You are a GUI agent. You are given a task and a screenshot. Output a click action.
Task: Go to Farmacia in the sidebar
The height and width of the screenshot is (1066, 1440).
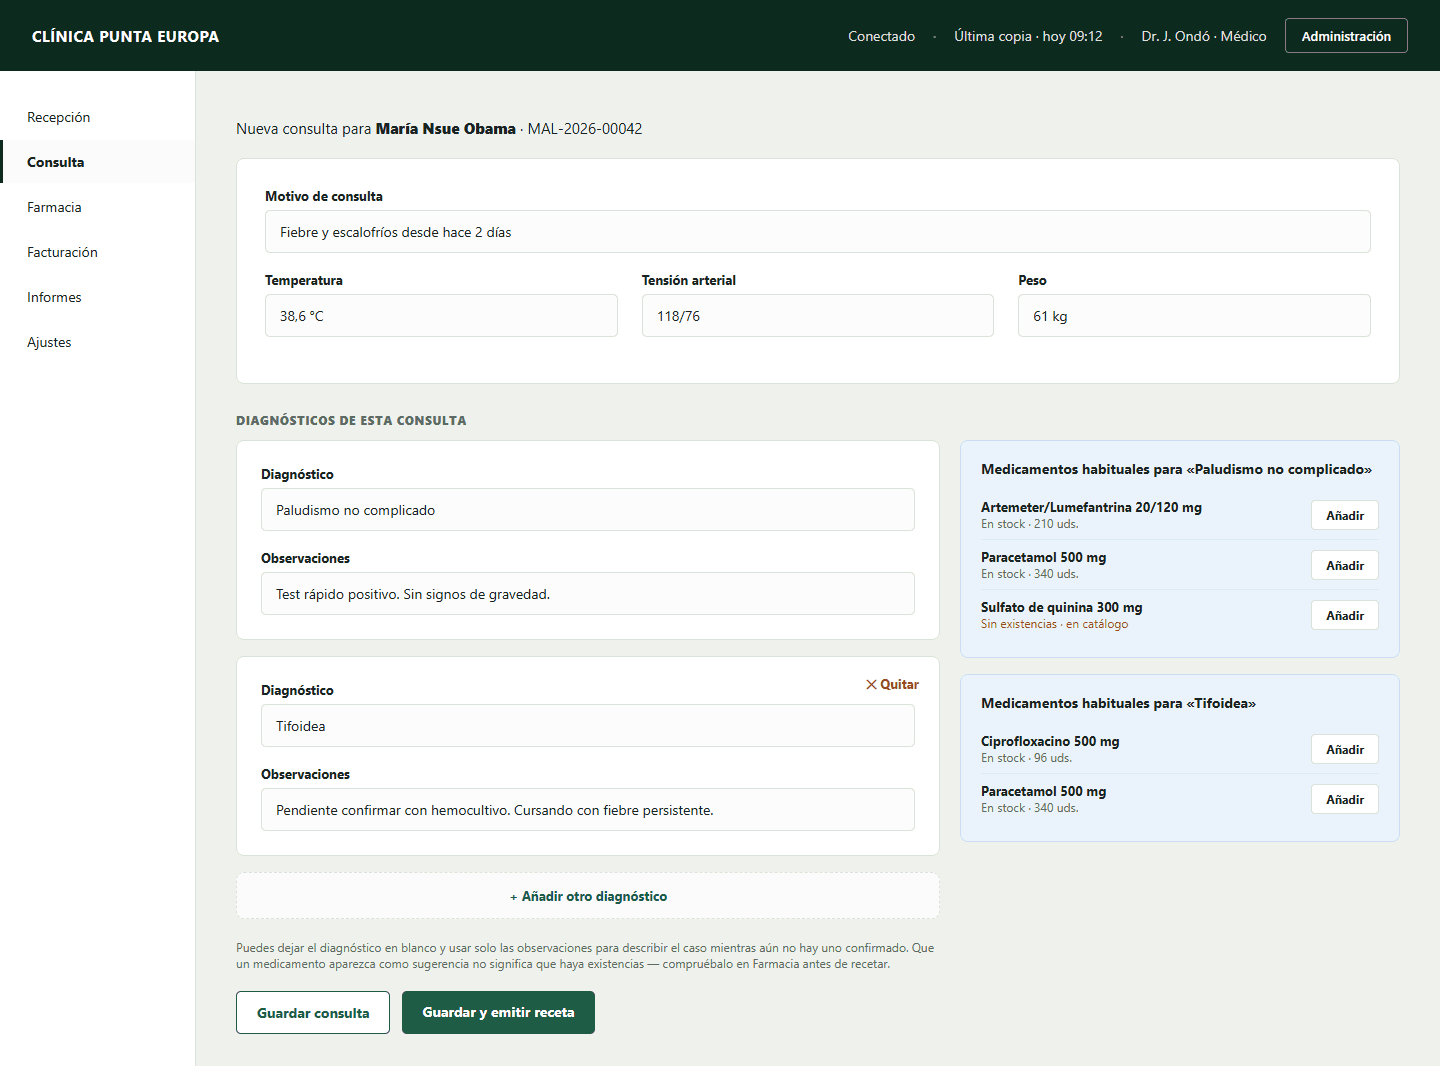[98, 207]
